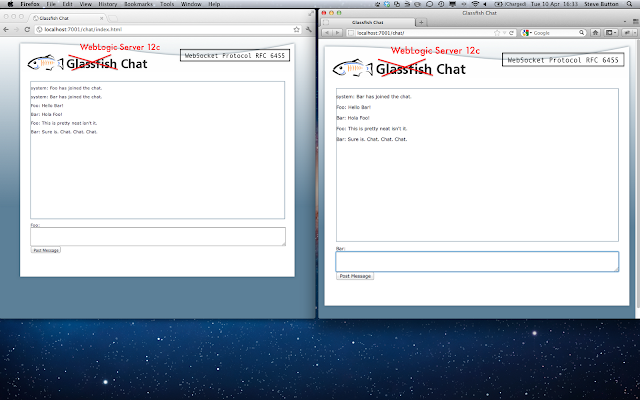Click the Firefox forward button
Screen dimensions: 640x400
[x=337, y=33]
